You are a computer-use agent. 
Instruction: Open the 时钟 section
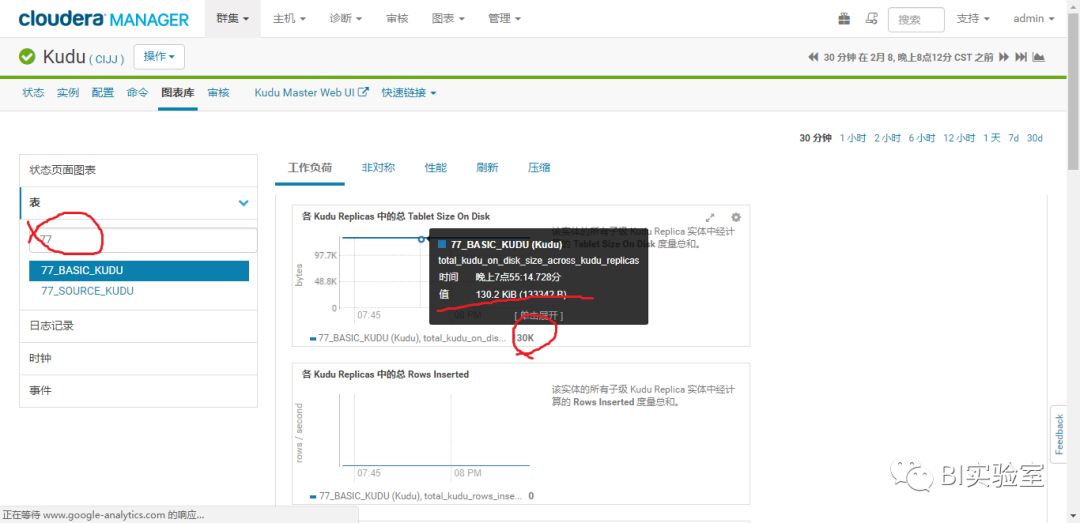click(138, 358)
